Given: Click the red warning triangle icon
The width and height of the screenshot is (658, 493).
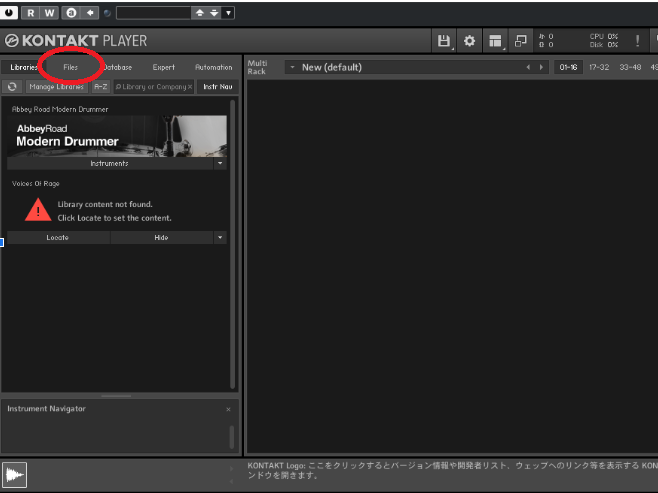Looking at the screenshot, I should click(x=38, y=210).
